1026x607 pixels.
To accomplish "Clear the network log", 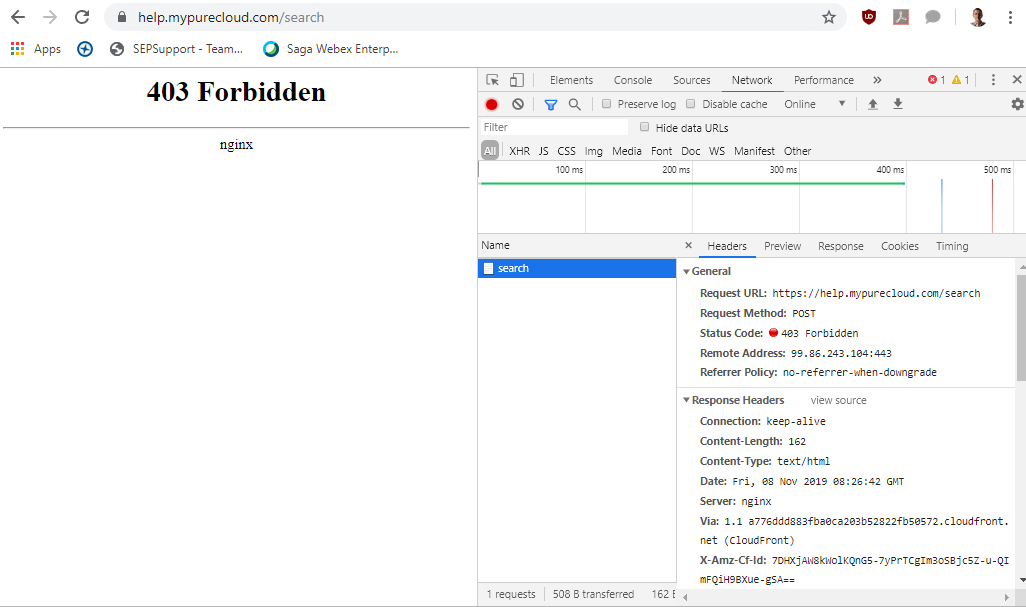I will [x=518, y=104].
